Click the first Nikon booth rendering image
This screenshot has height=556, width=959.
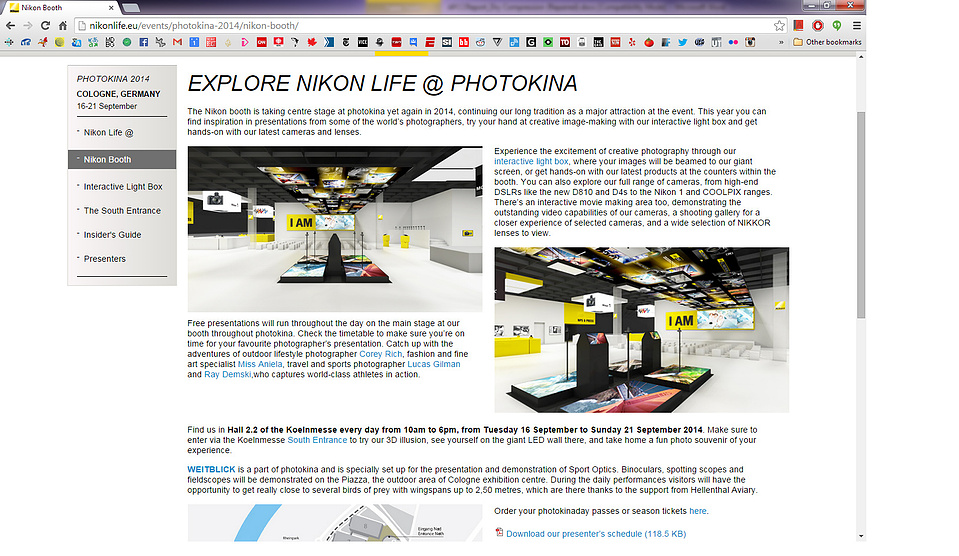click(x=335, y=229)
